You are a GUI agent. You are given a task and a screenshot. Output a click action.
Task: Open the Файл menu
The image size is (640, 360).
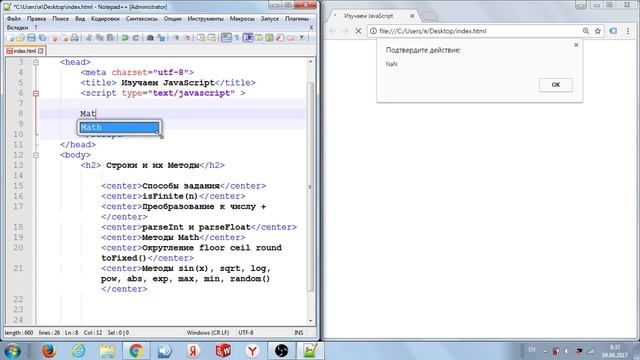(x=14, y=19)
